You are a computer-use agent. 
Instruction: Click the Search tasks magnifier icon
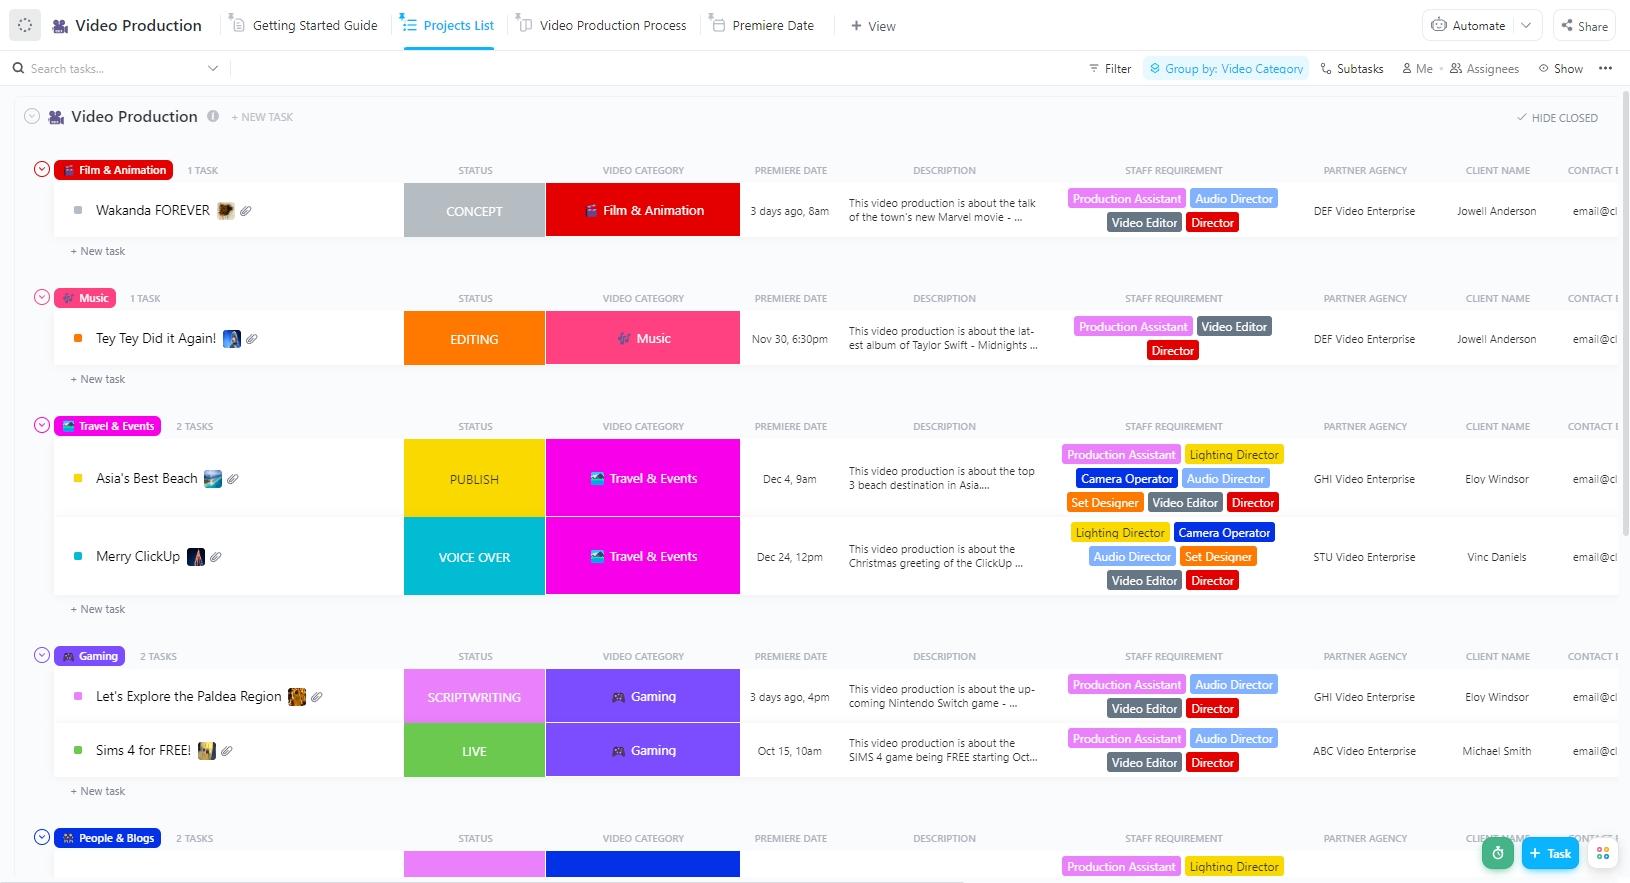(19, 68)
